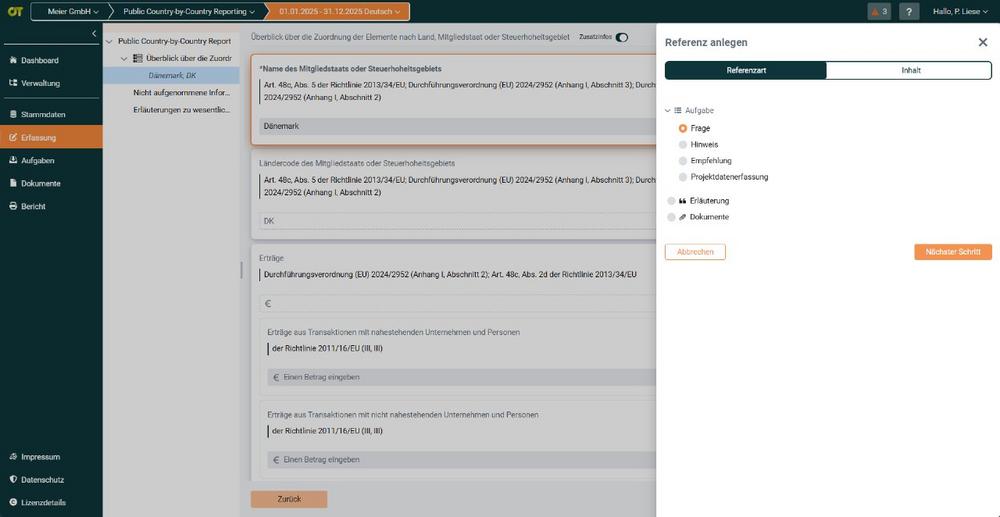Open Public Country-by-Country Reporting dropdown

pyautogui.click(x=189, y=11)
